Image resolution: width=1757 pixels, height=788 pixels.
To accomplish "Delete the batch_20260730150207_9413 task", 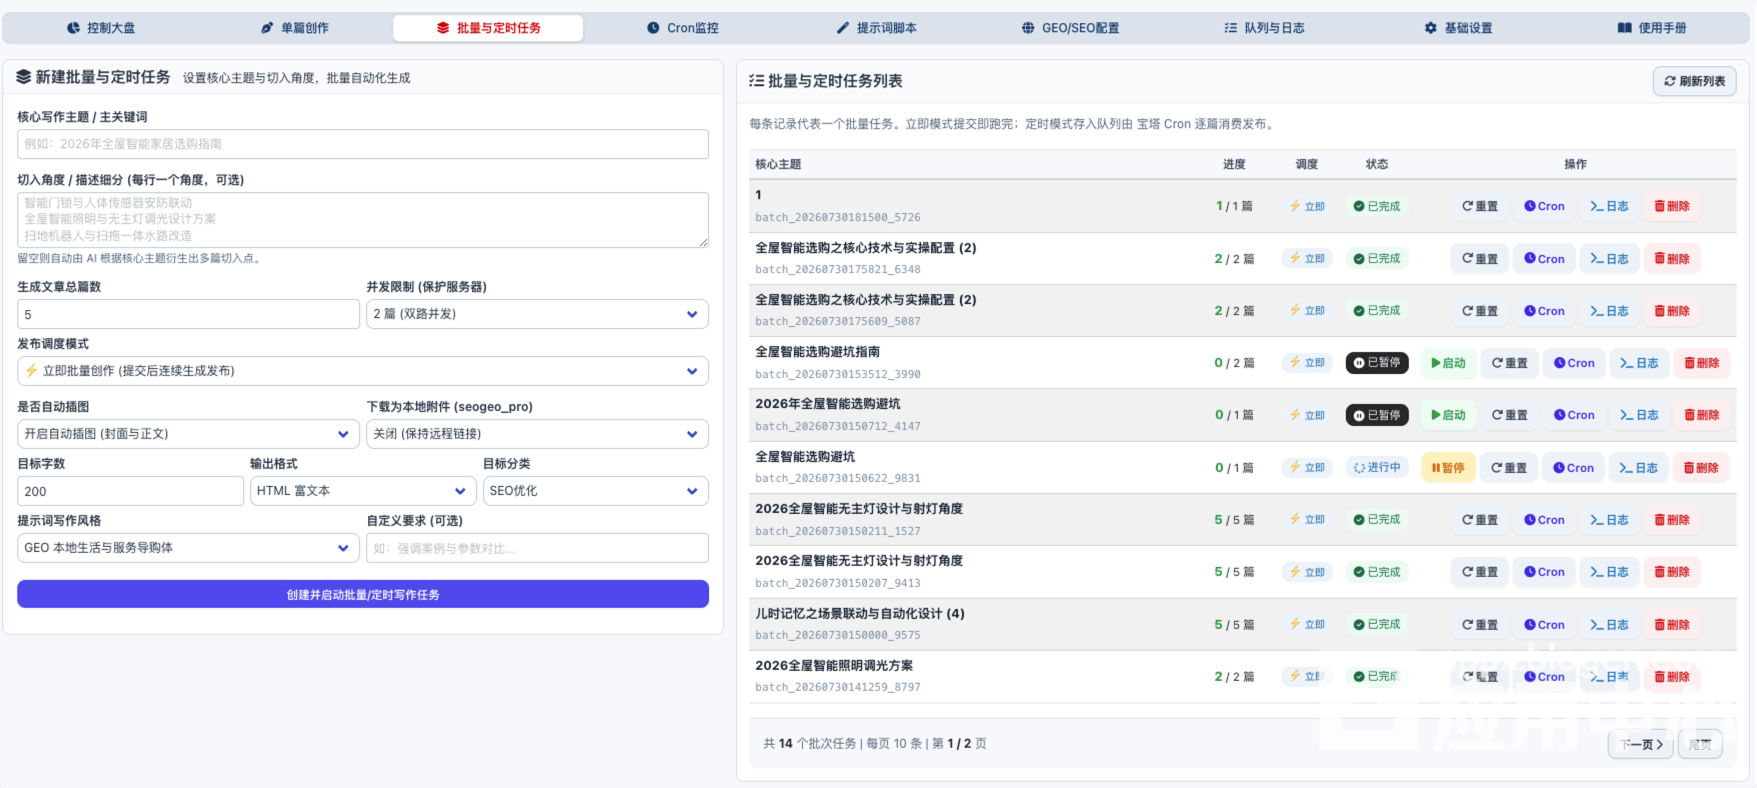I will pyautogui.click(x=1671, y=572).
